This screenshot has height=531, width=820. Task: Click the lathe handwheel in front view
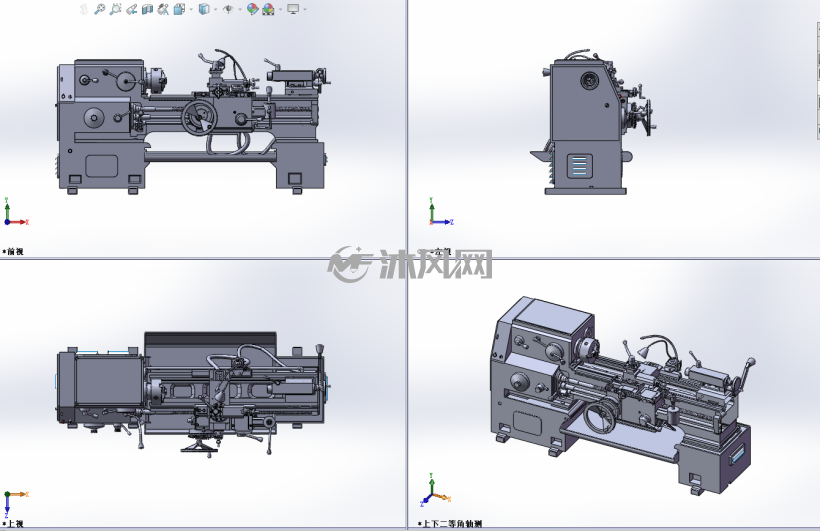(199, 118)
